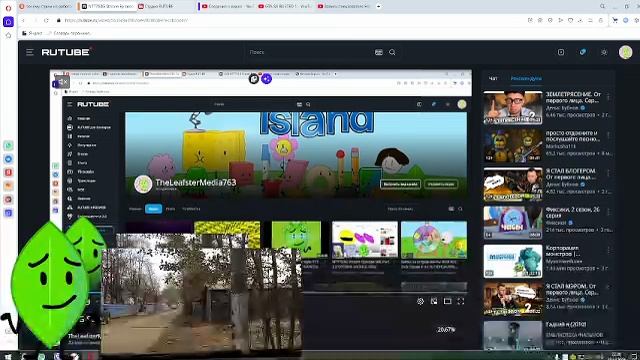Click the Windows Start button
This screenshot has height=360, width=640.
(8, 356)
